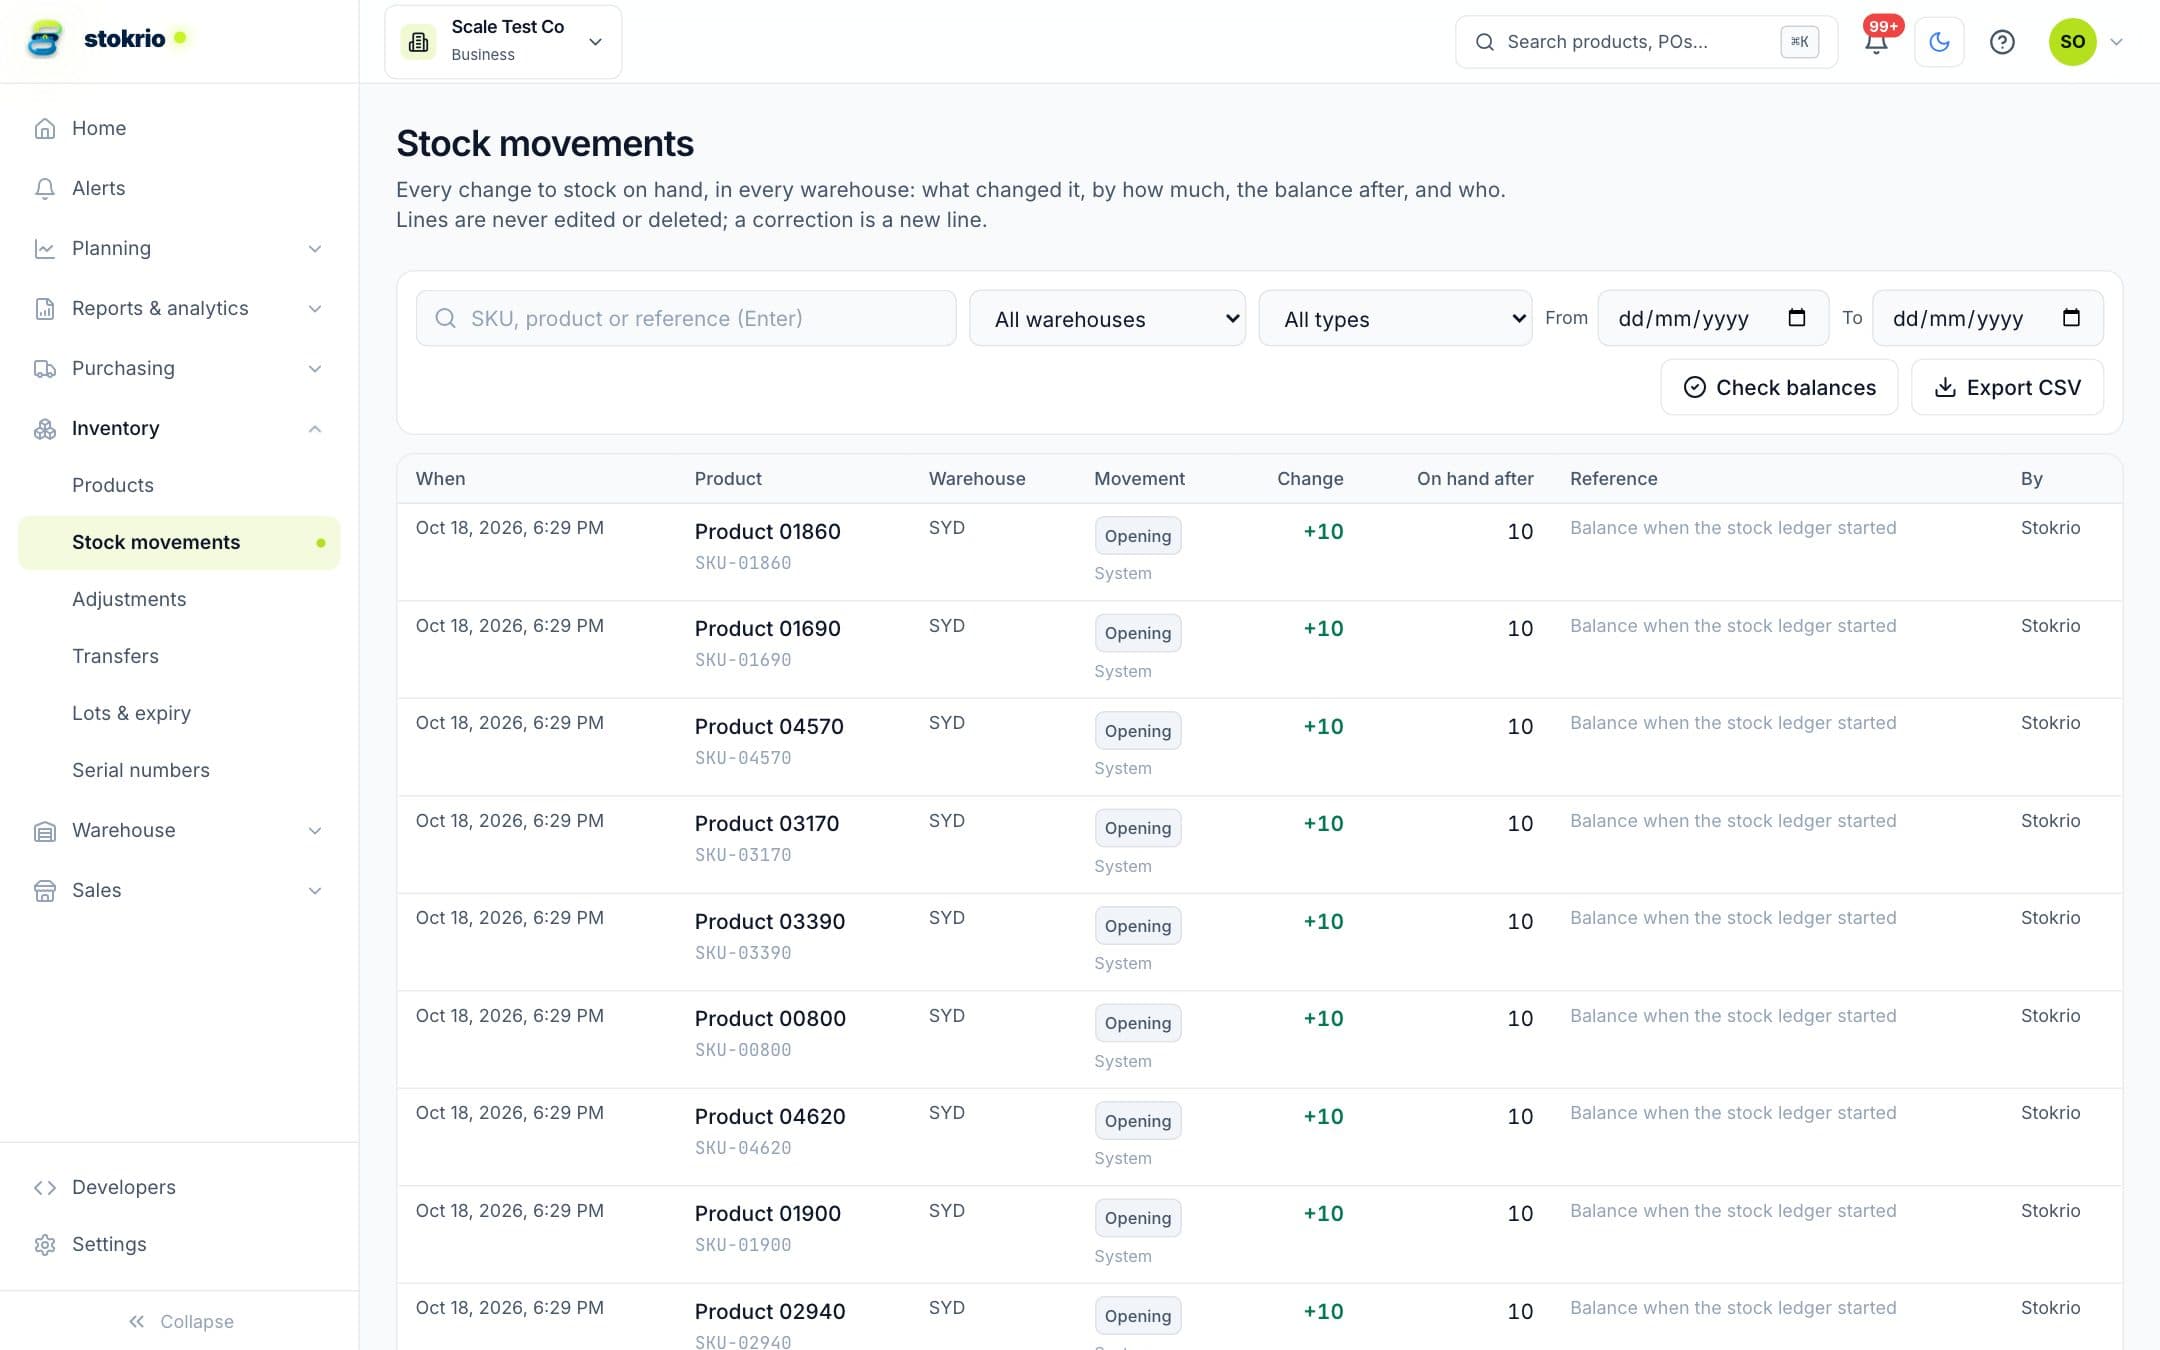Open the All warehouses dropdown
The width and height of the screenshot is (2160, 1350).
click(1107, 318)
